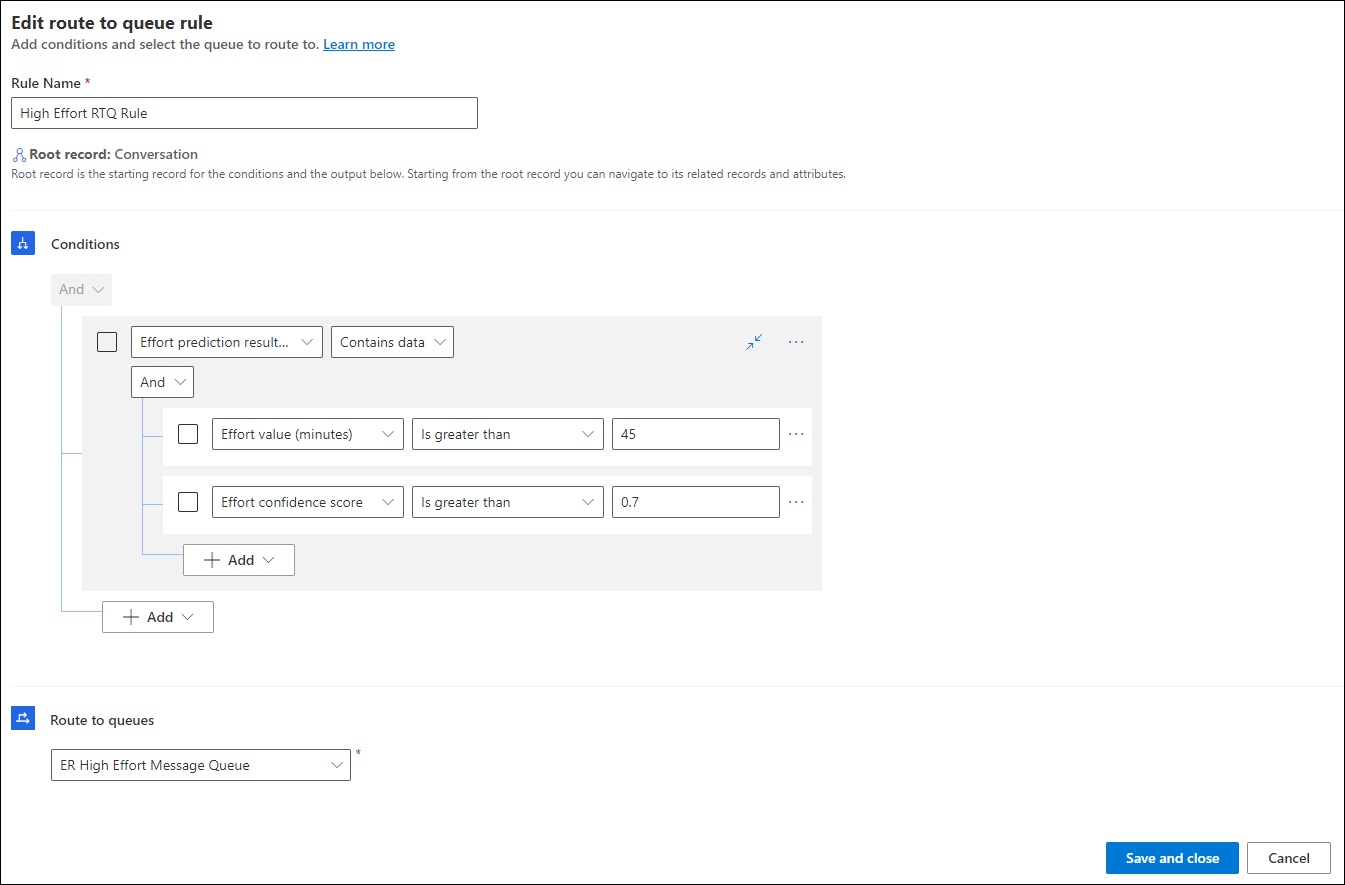Click the outer Add condition button
The height and width of the screenshot is (885, 1345).
tap(158, 617)
